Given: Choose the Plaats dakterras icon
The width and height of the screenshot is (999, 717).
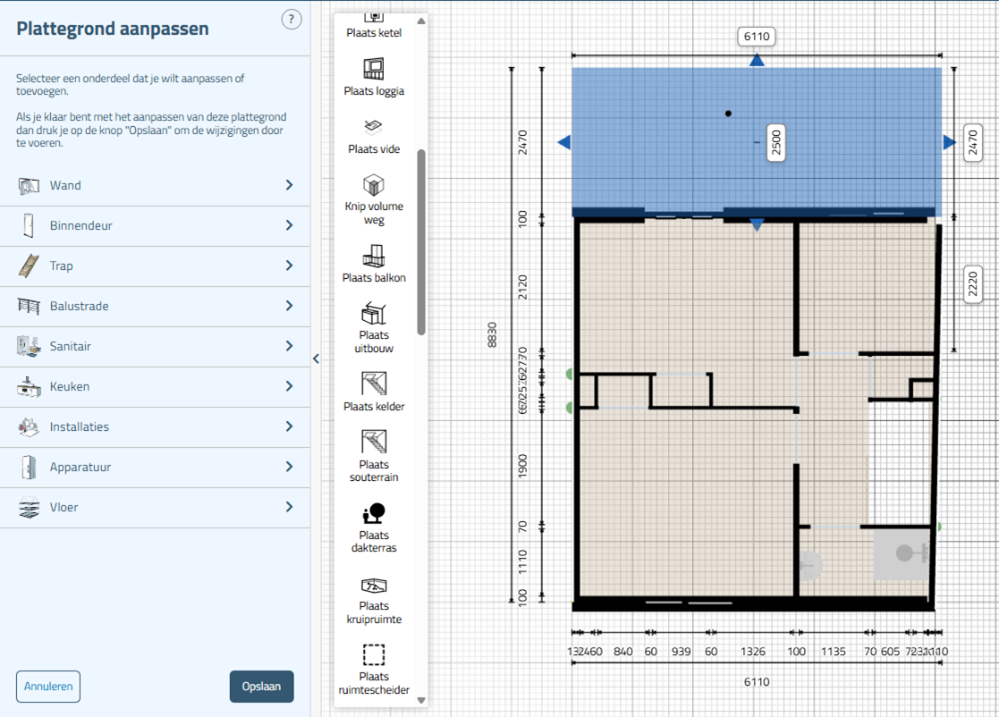Looking at the screenshot, I should click(x=374, y=513).
